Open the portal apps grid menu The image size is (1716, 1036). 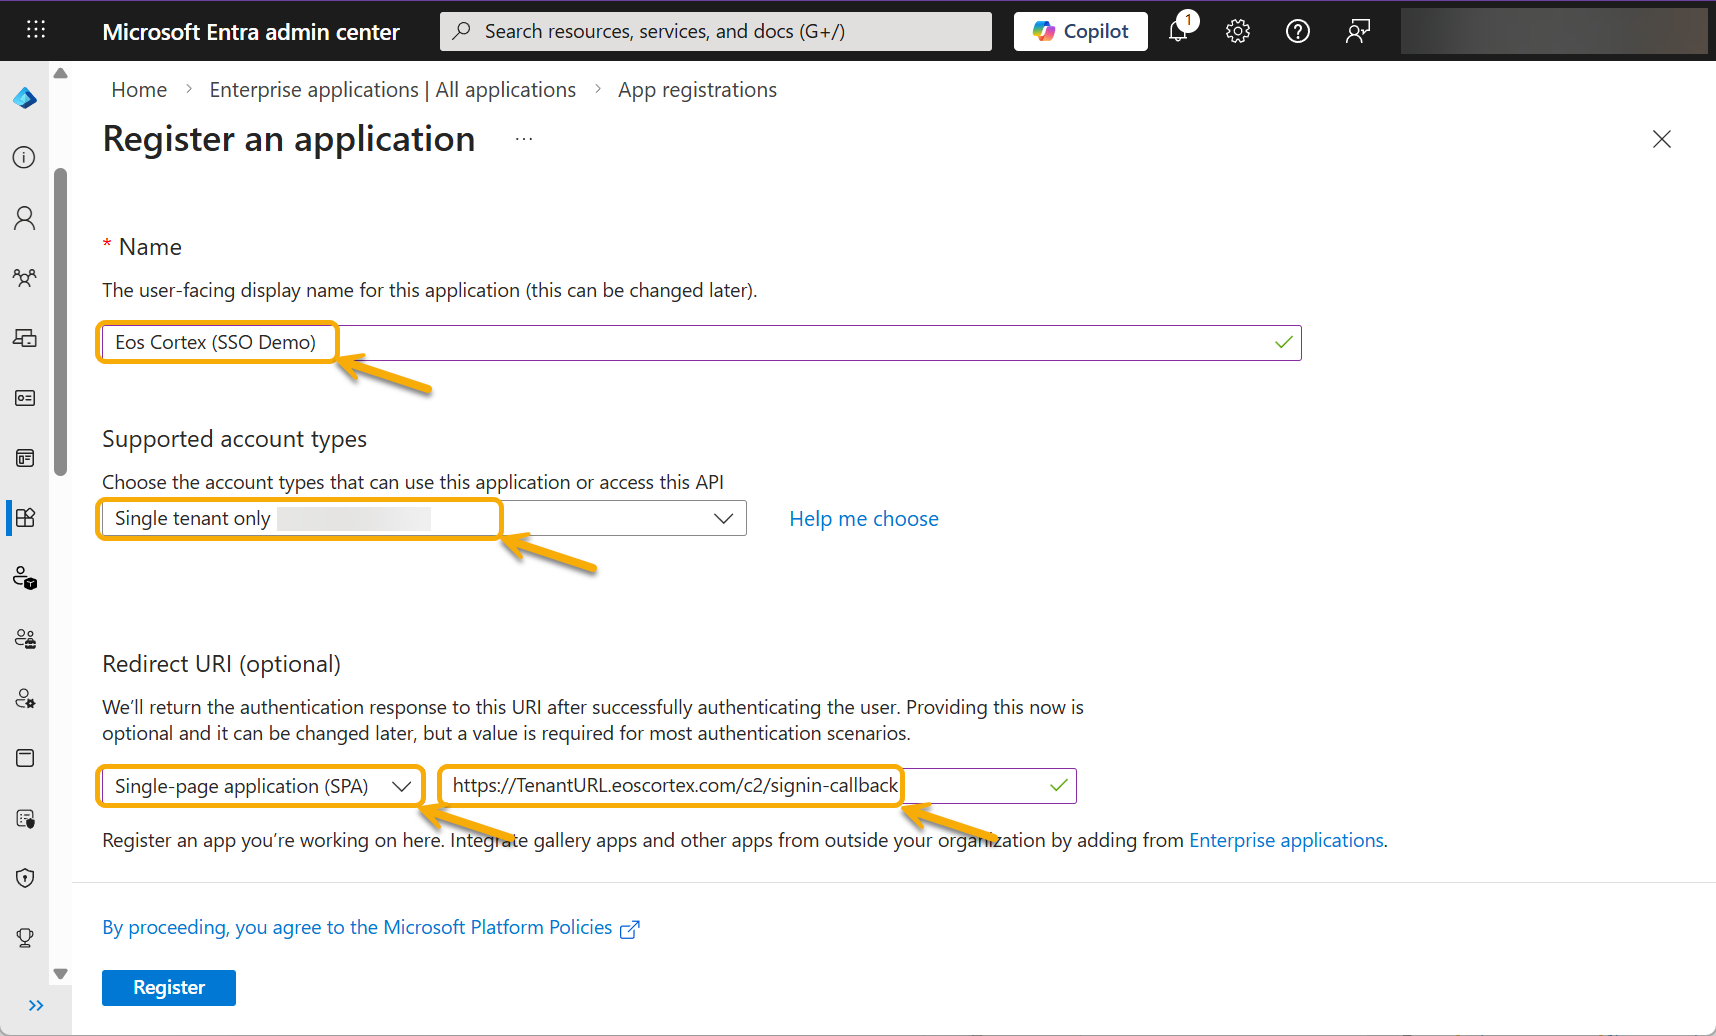[x=36, y=30]
